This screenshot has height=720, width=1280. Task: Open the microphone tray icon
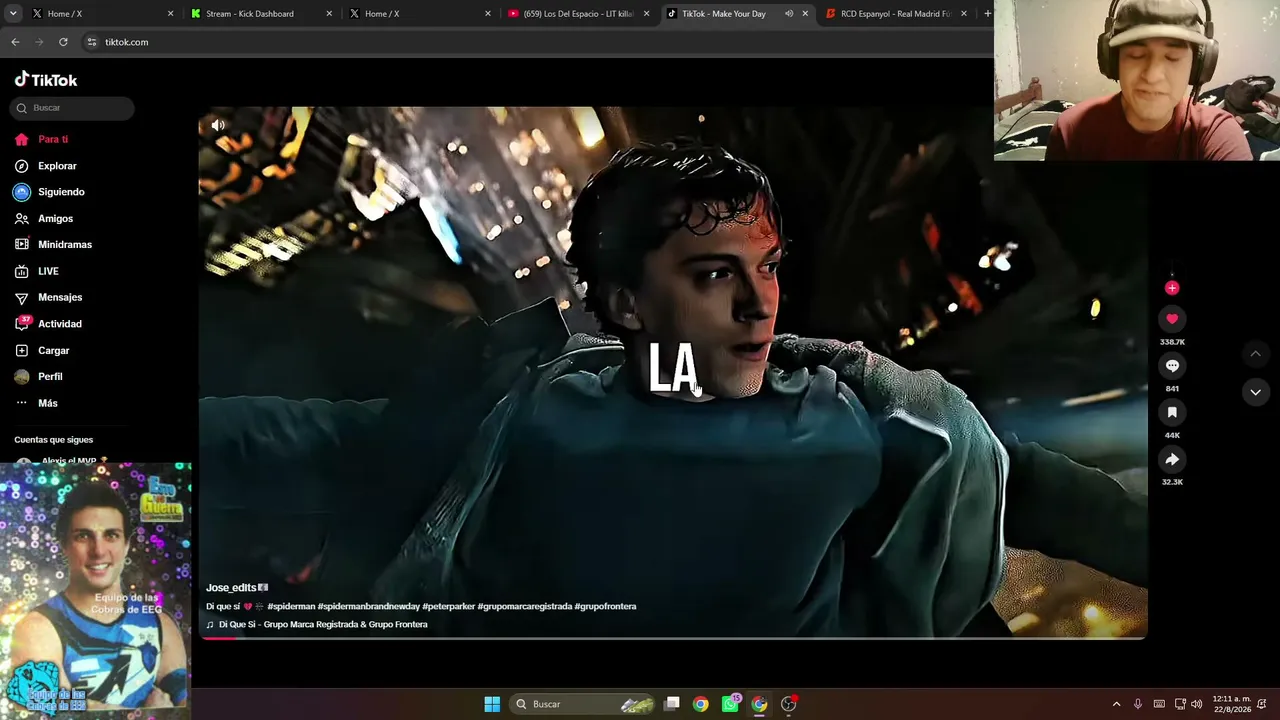point(1137,704)
